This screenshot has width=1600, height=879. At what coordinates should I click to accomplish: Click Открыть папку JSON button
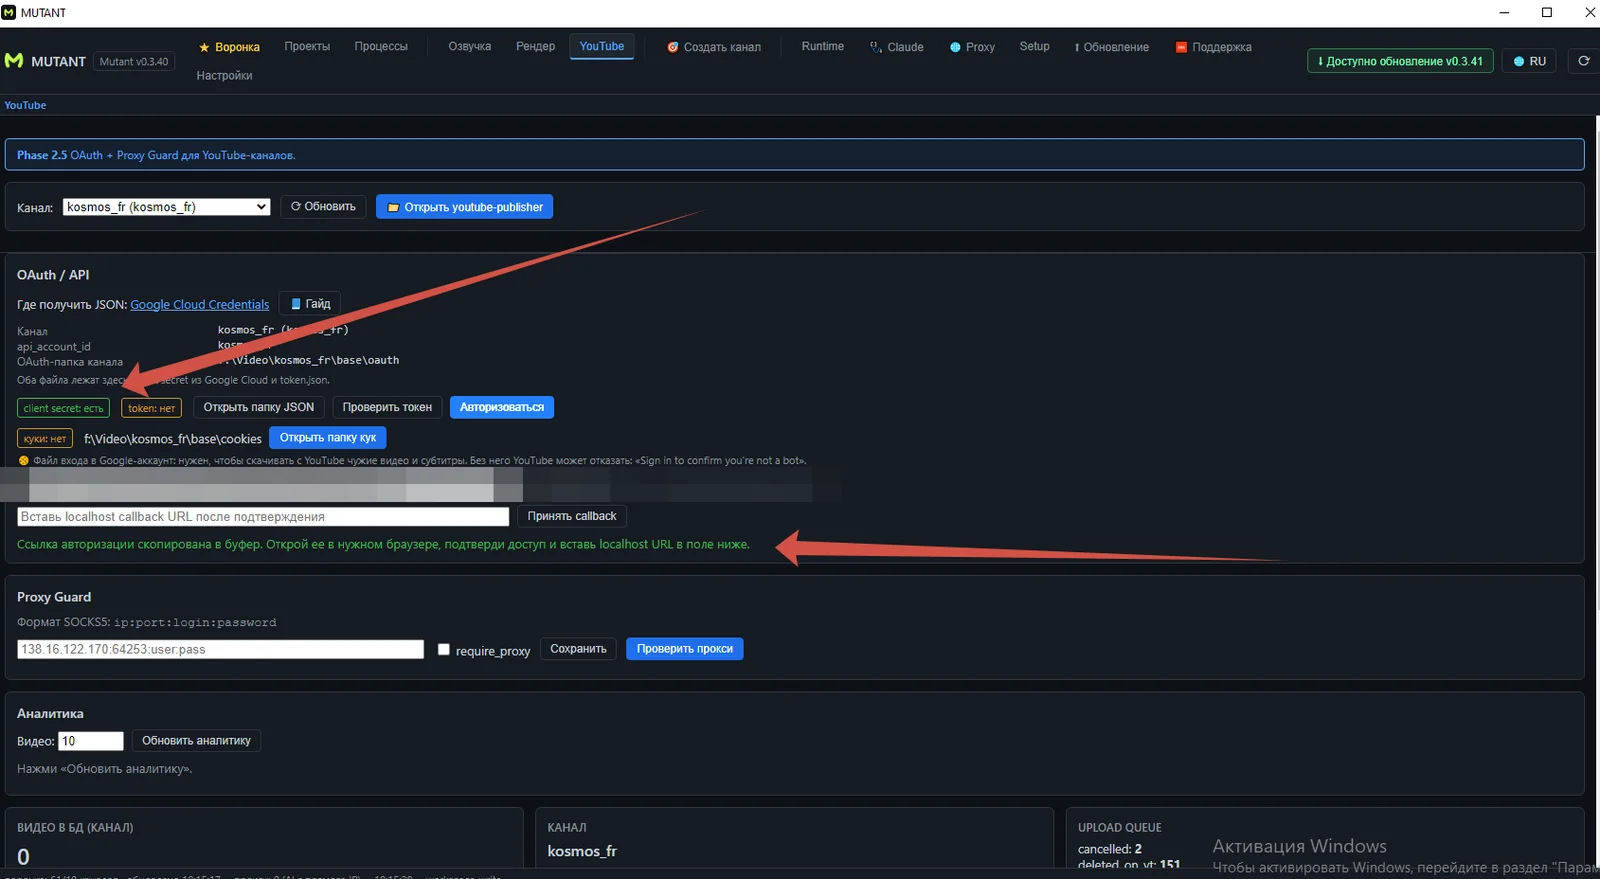point(259,408)
